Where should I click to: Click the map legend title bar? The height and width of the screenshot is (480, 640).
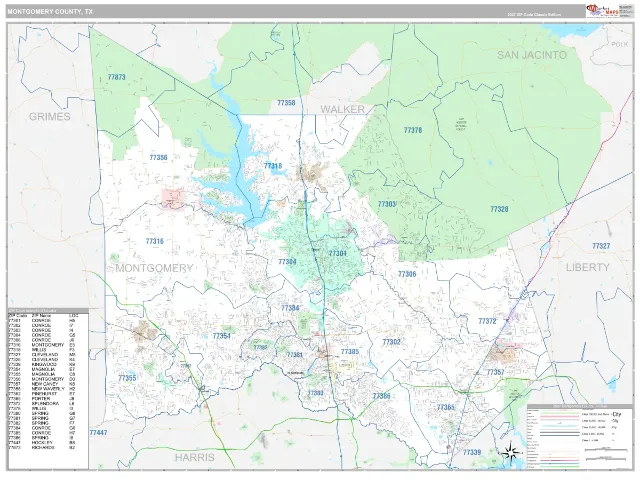tap(580, 407)
